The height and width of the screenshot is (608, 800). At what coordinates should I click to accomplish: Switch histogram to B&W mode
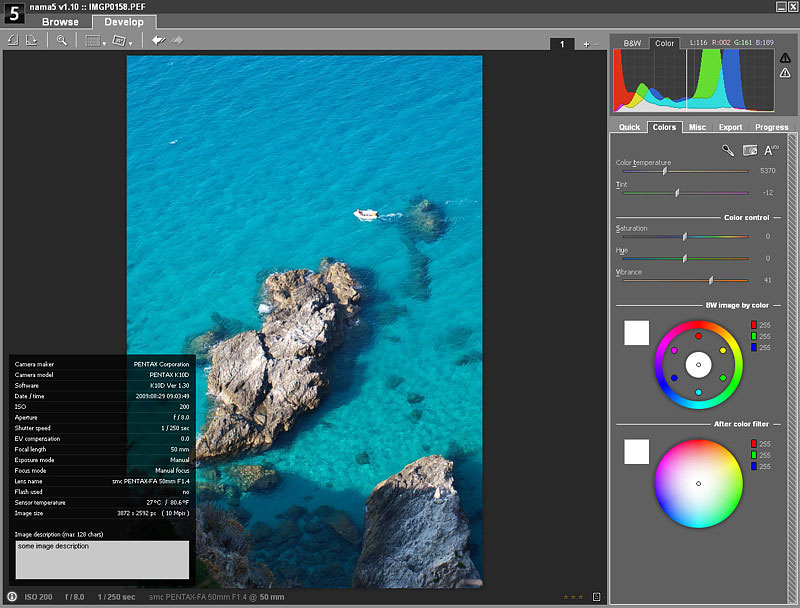[x=632, y=44]
